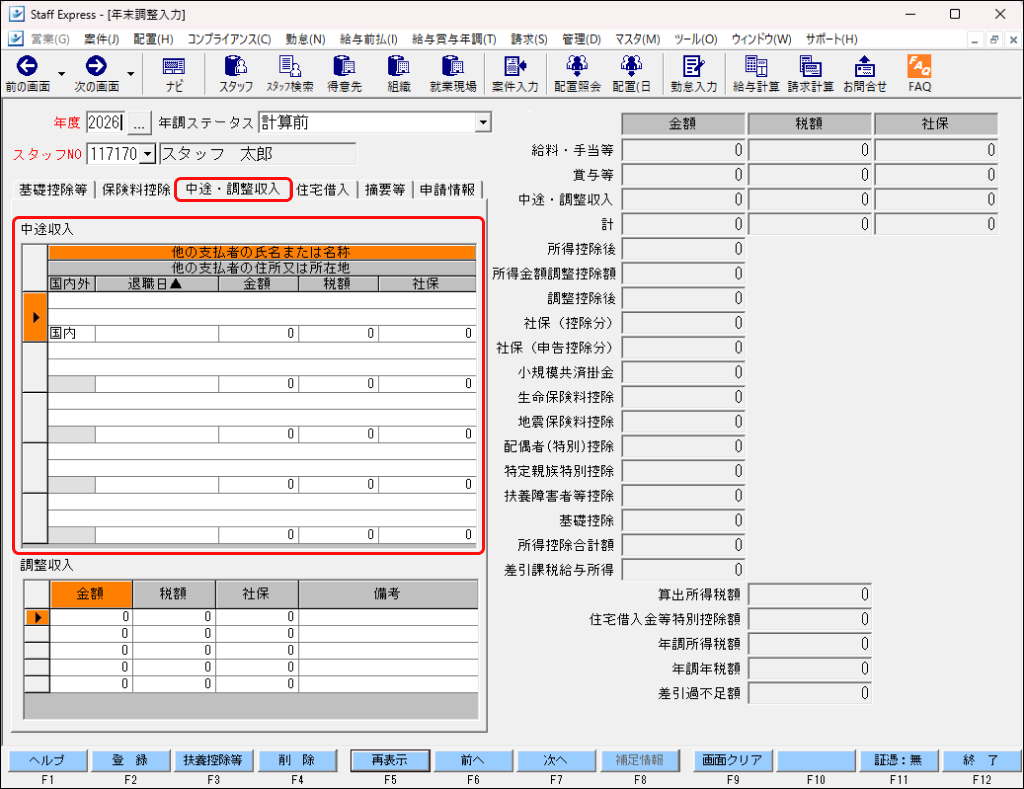Open the お問合せ inquiry icon
The image size is (1024, 789).
(x=865, y=73)
